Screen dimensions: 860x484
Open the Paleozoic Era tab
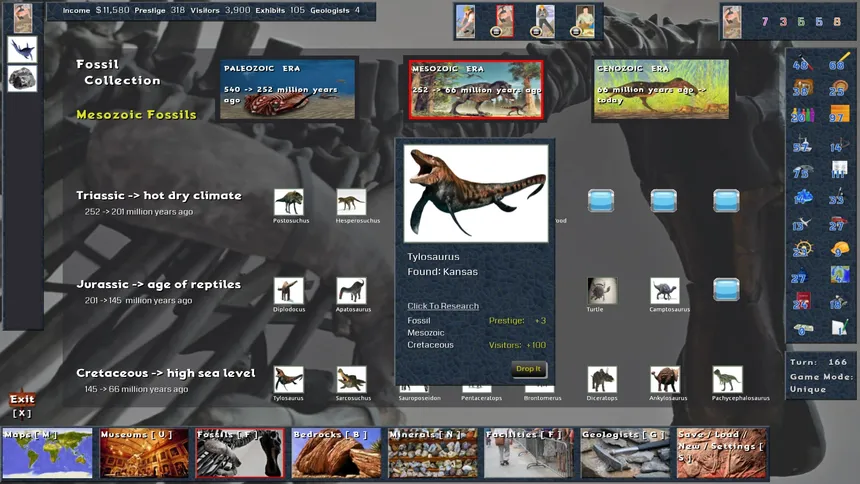(287, 89)
